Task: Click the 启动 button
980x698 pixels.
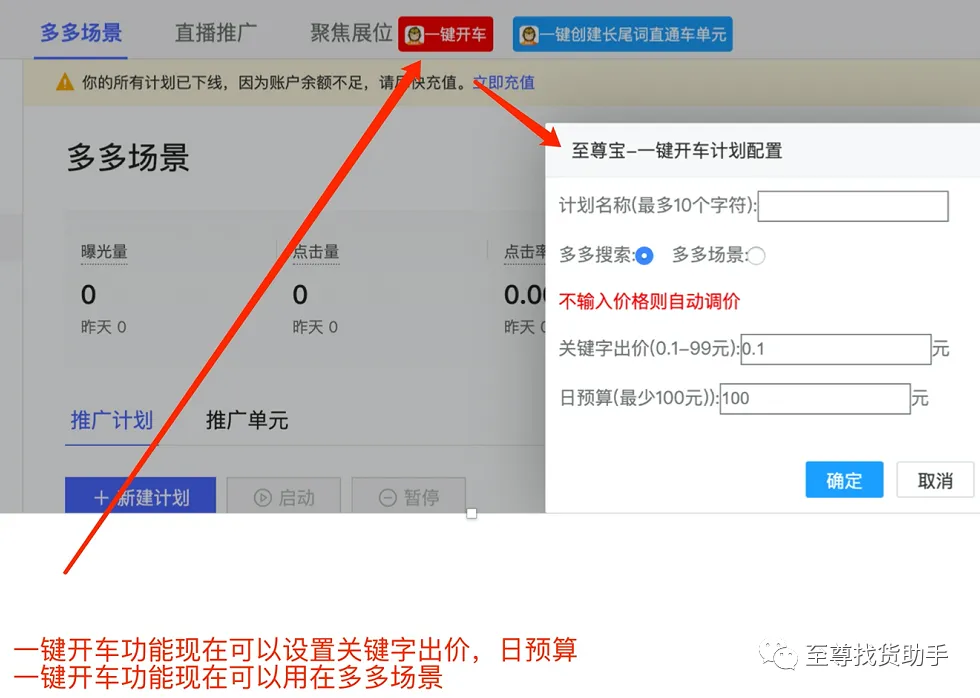Action: [284, 496]
